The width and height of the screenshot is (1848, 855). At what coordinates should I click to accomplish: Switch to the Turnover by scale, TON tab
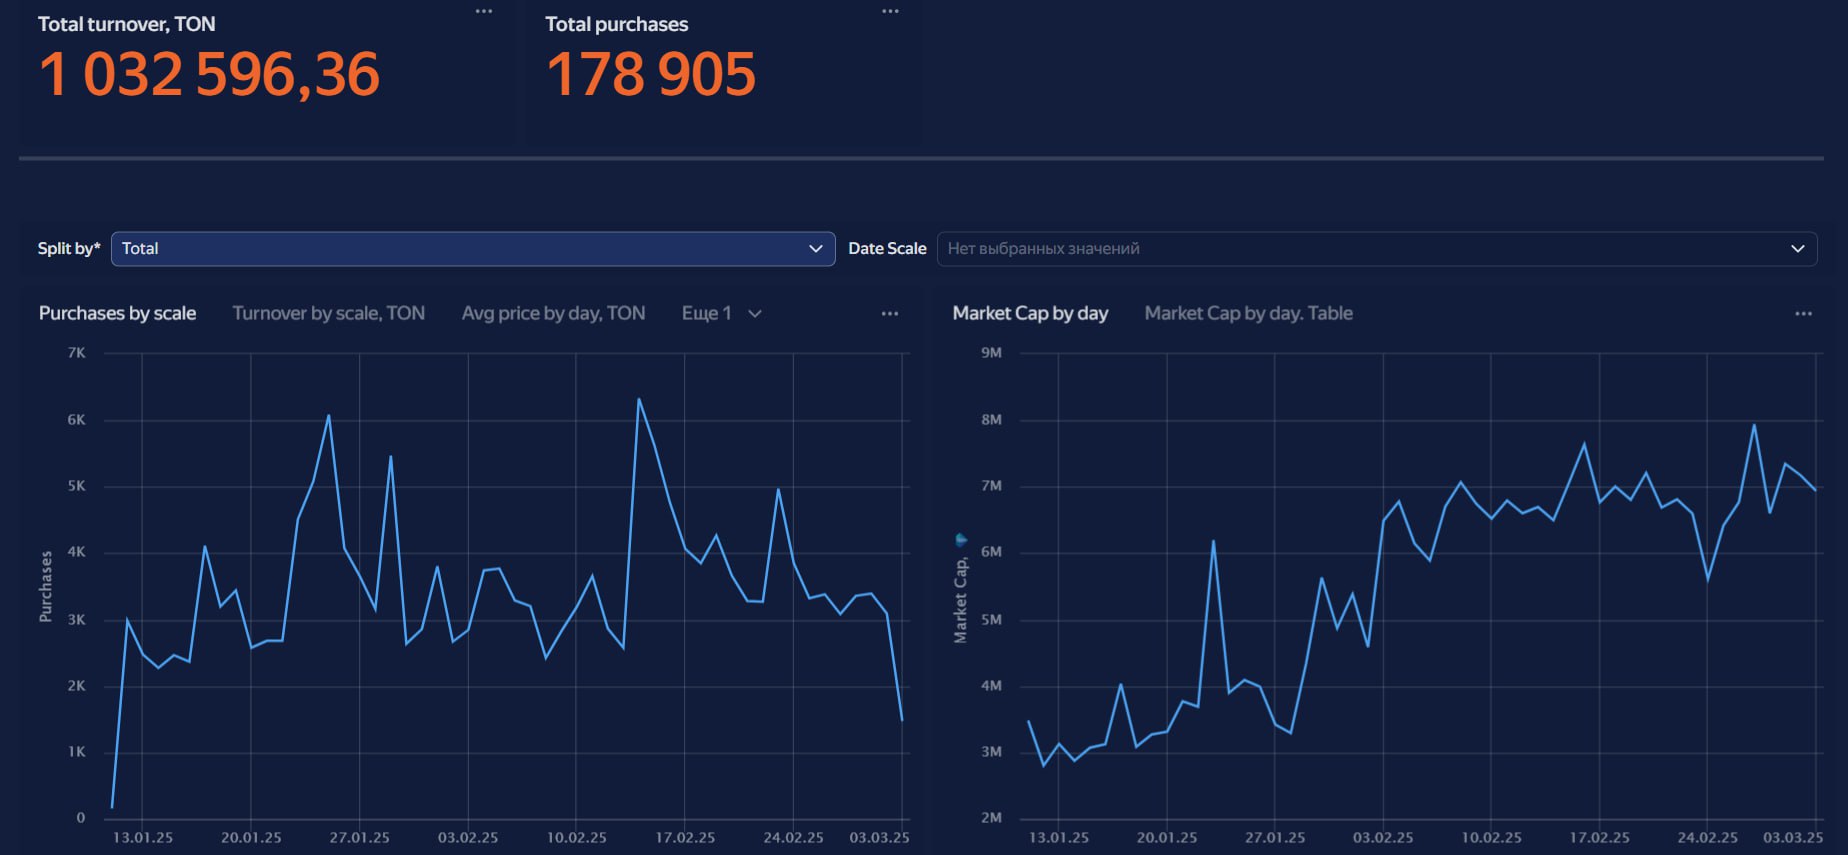tap(329, 314)
